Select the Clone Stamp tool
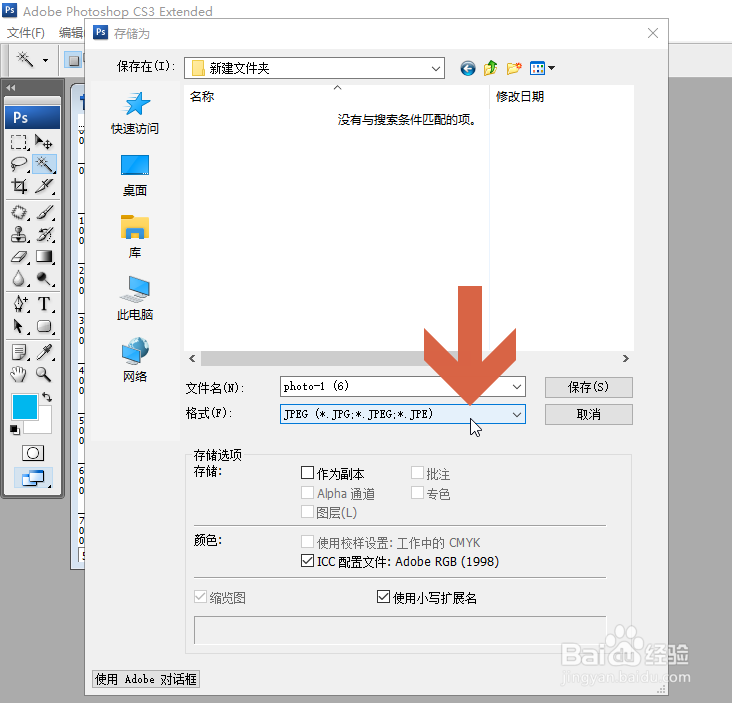The image size is (732, 703). pyautogui.click(x=19, y=234)
